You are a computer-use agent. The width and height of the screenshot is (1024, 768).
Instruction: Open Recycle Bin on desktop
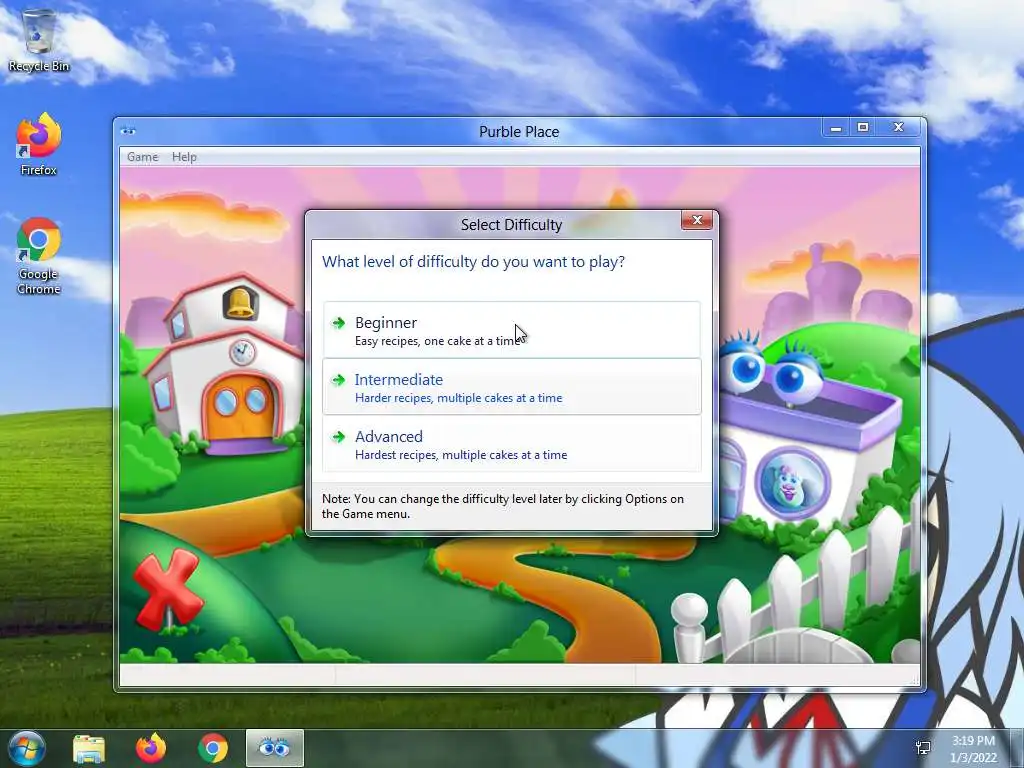click(x=39, y=40)
